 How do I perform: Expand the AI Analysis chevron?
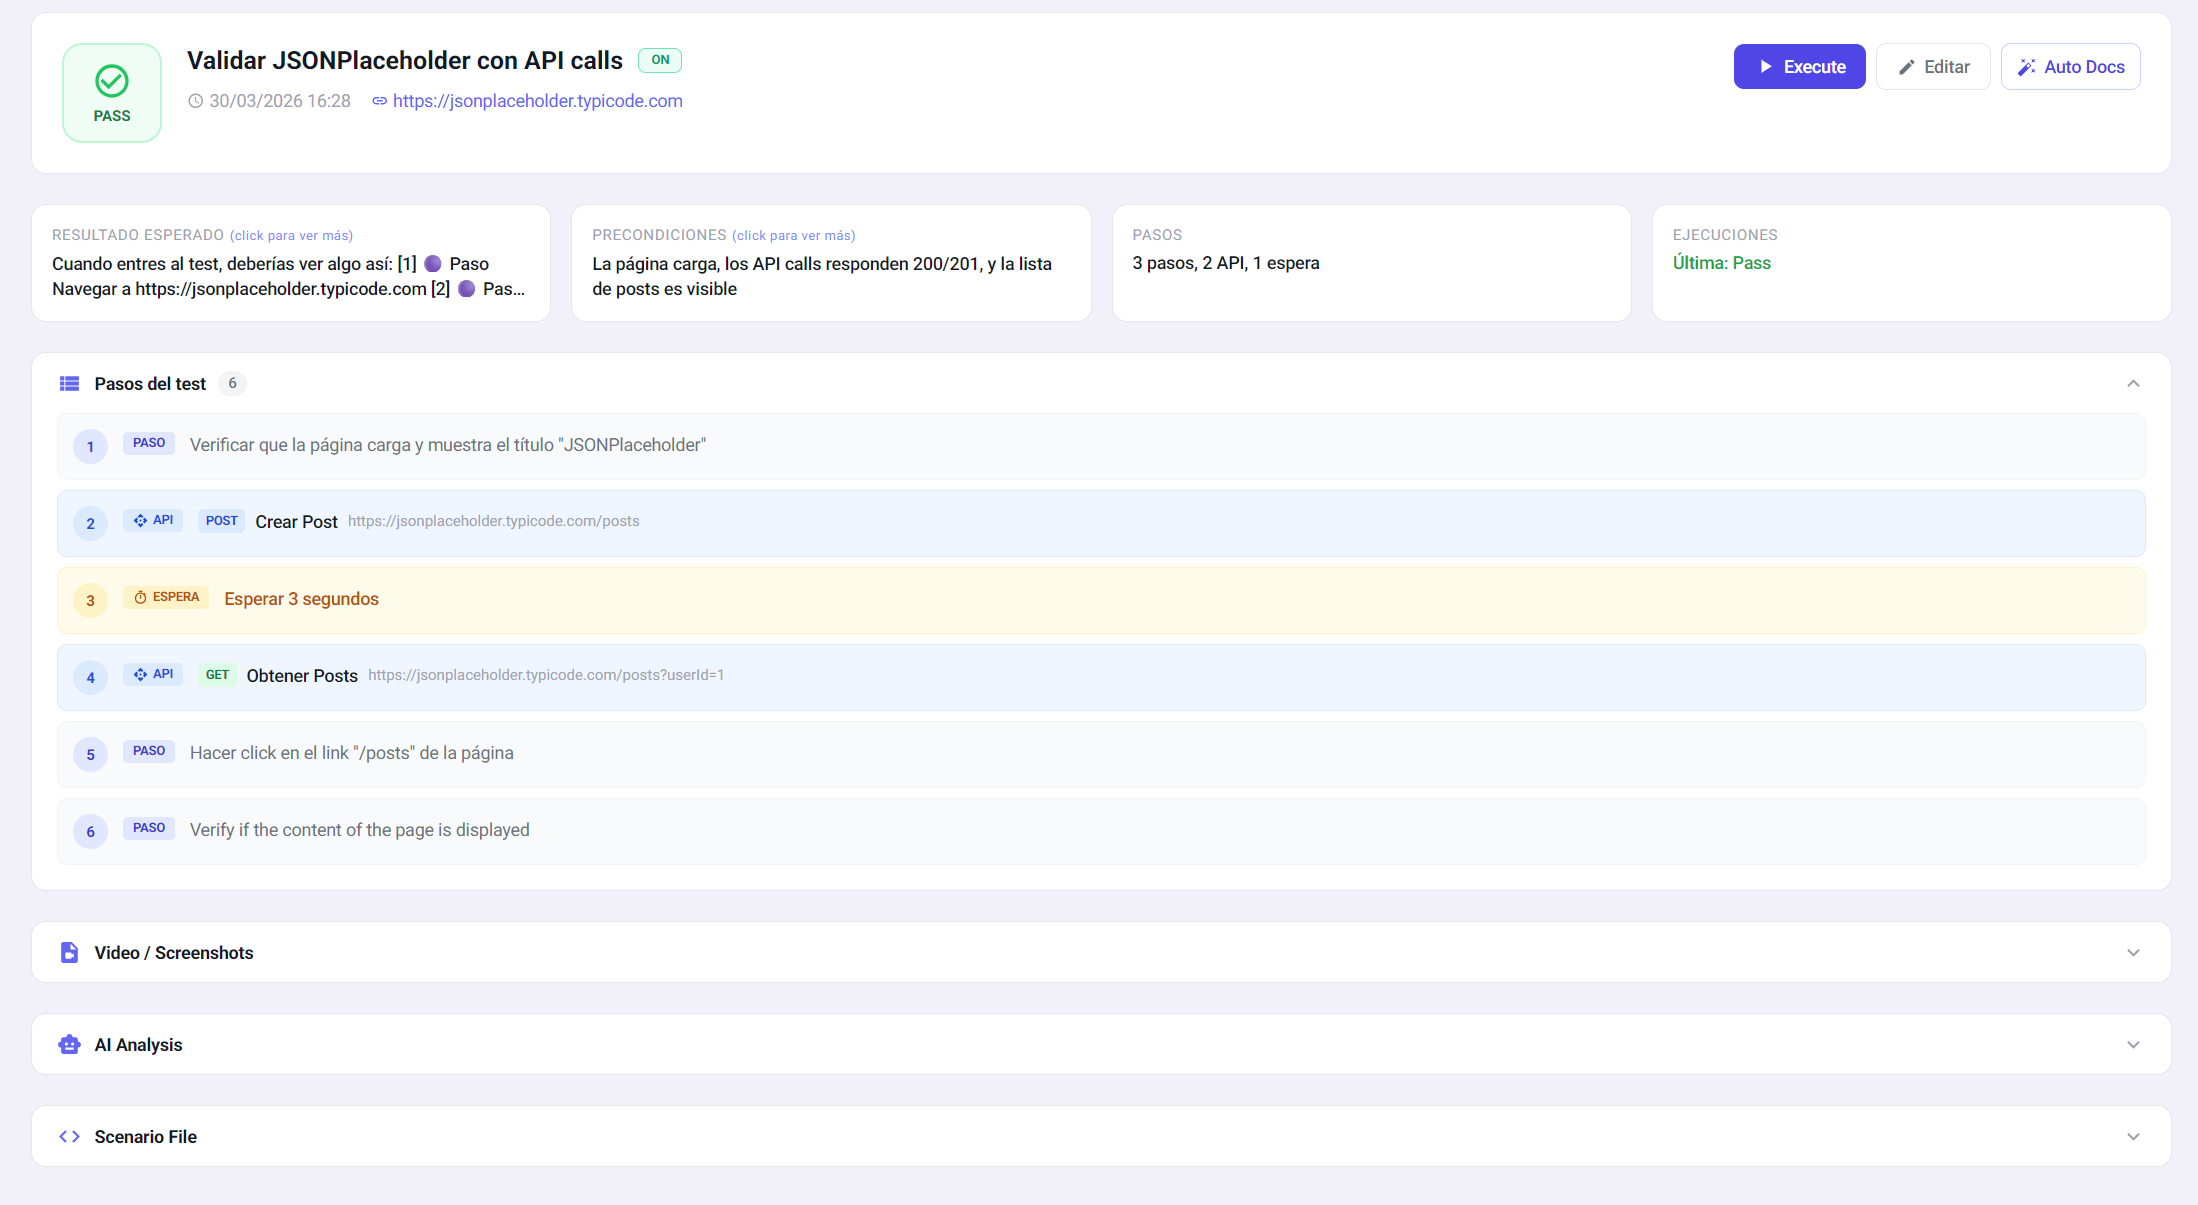(x=2133, y=1045)
